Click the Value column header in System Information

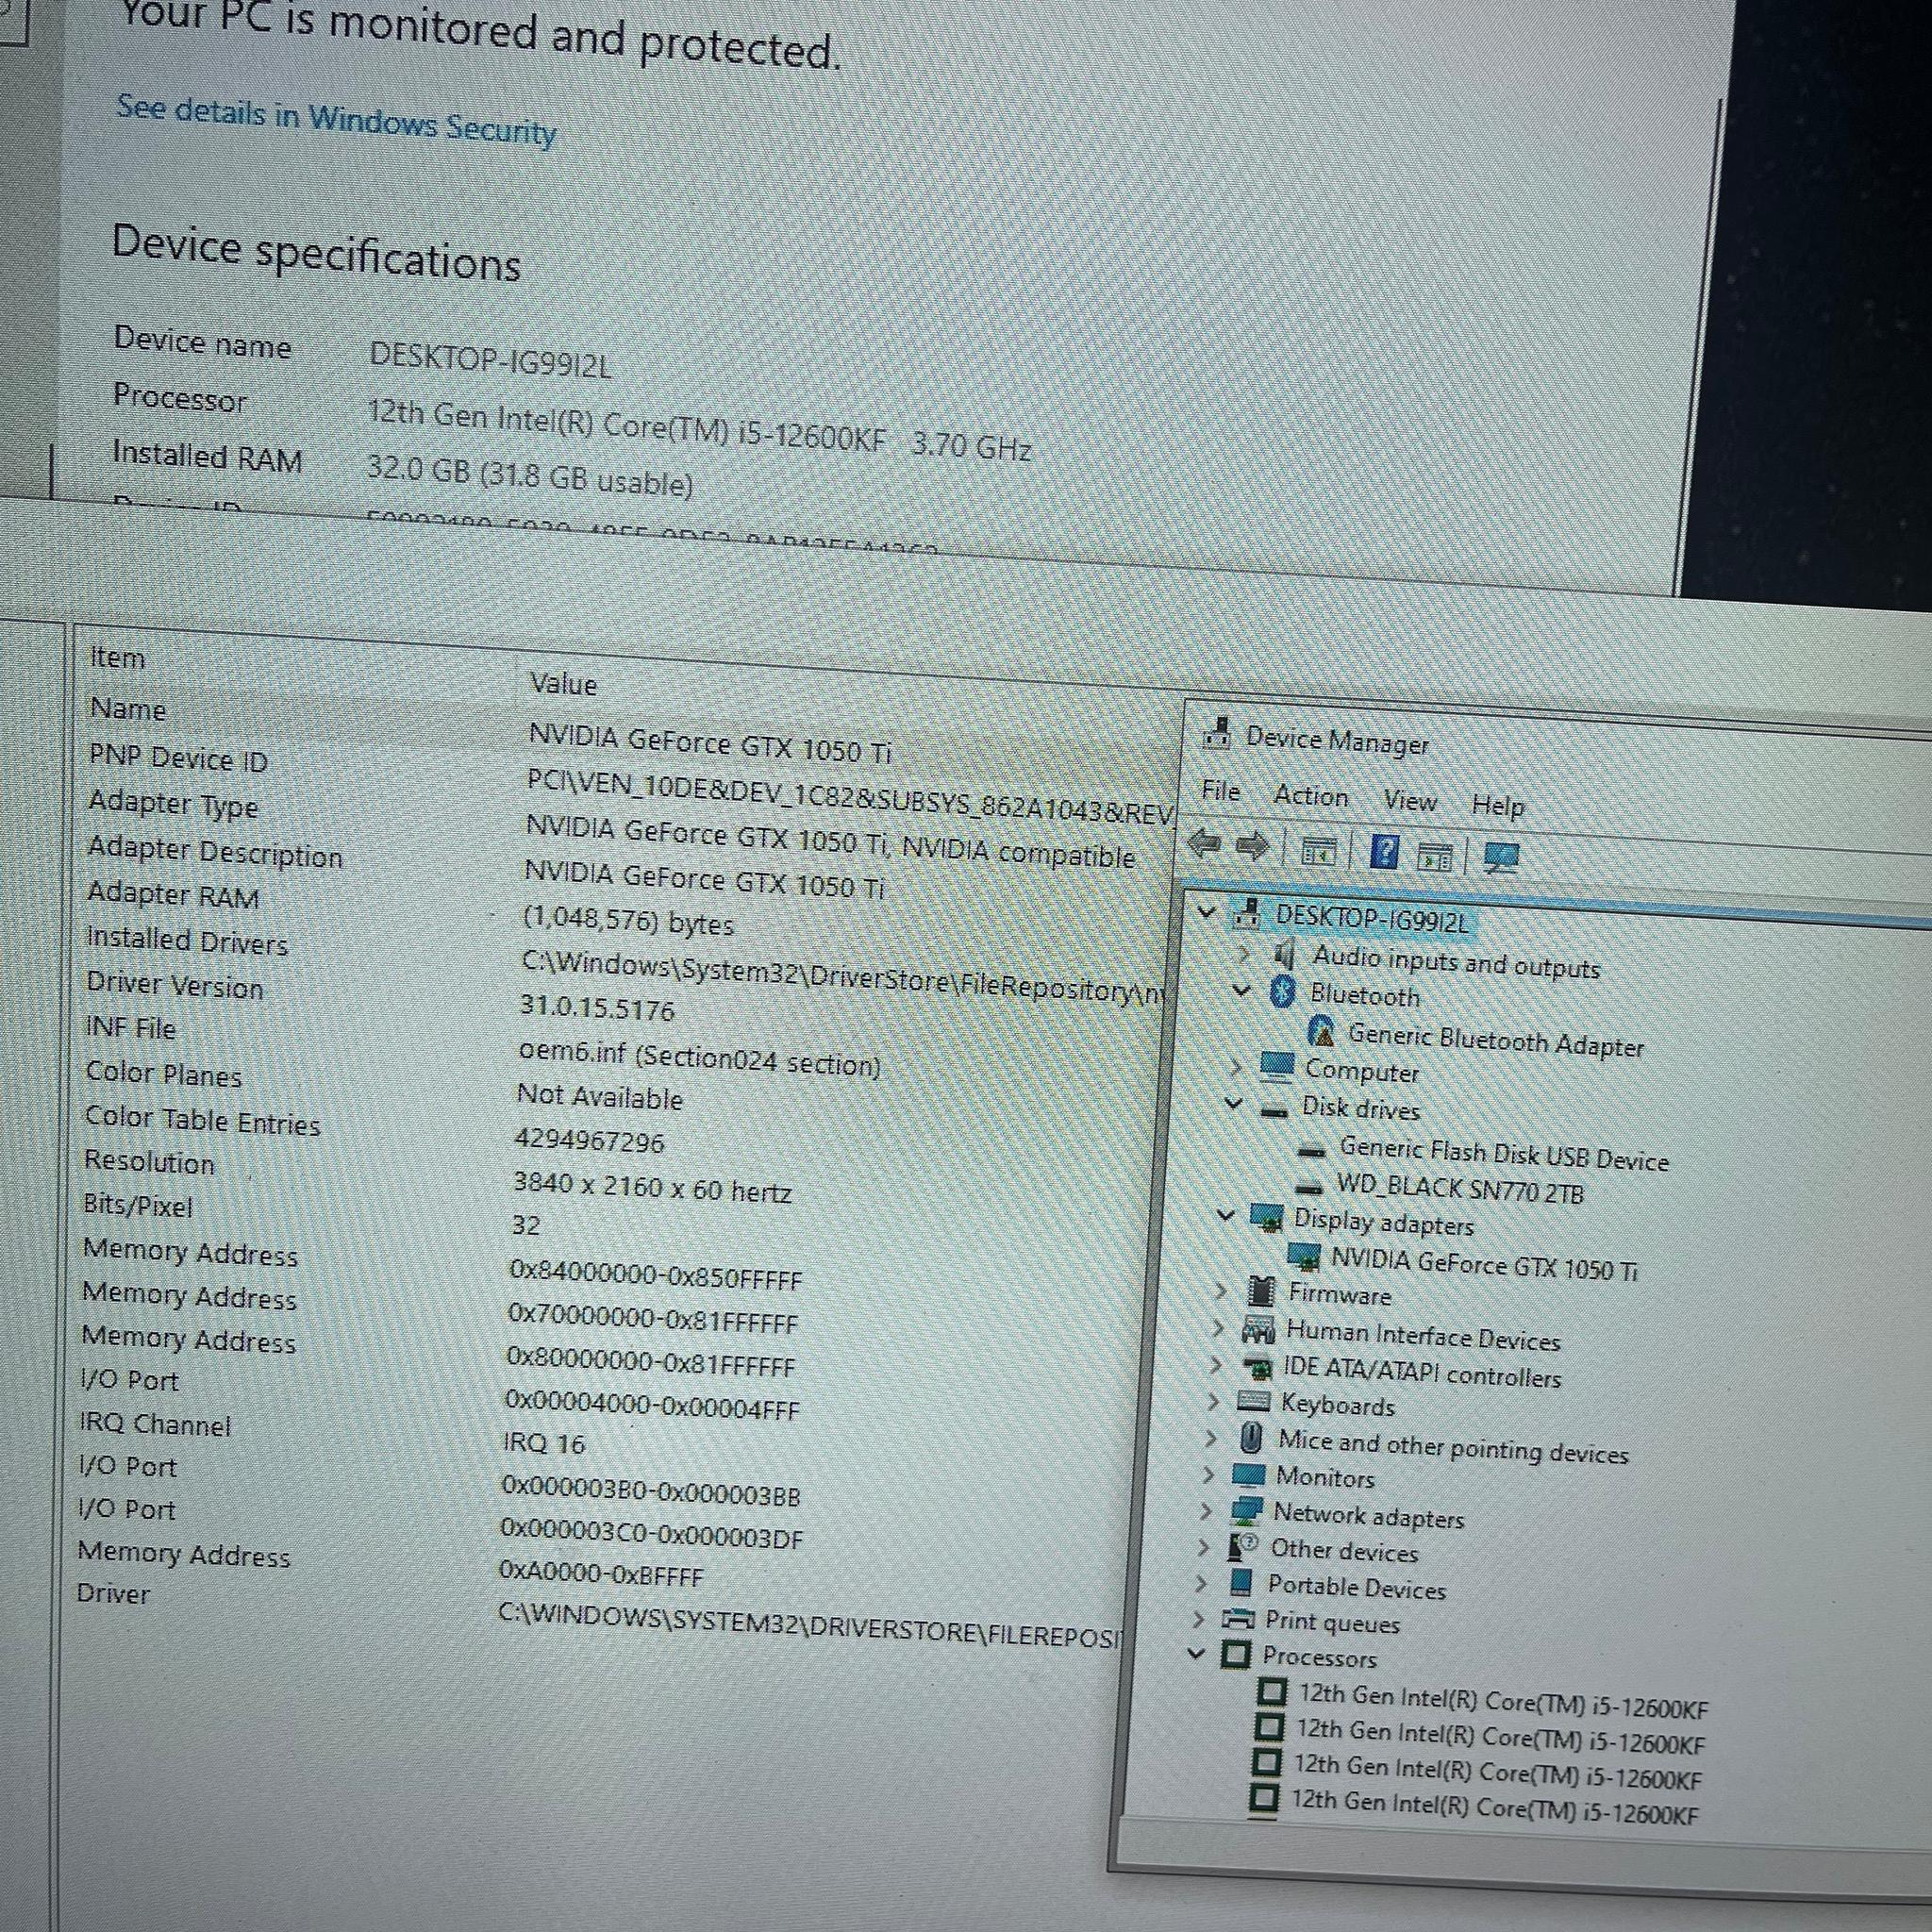[563, 683]
